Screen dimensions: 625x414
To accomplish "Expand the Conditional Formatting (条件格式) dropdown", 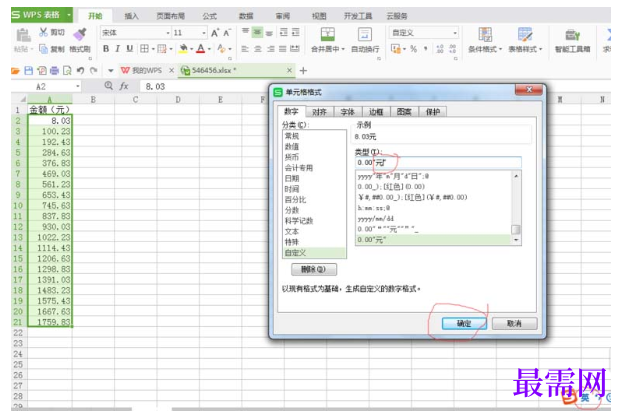I will (501, 49).
